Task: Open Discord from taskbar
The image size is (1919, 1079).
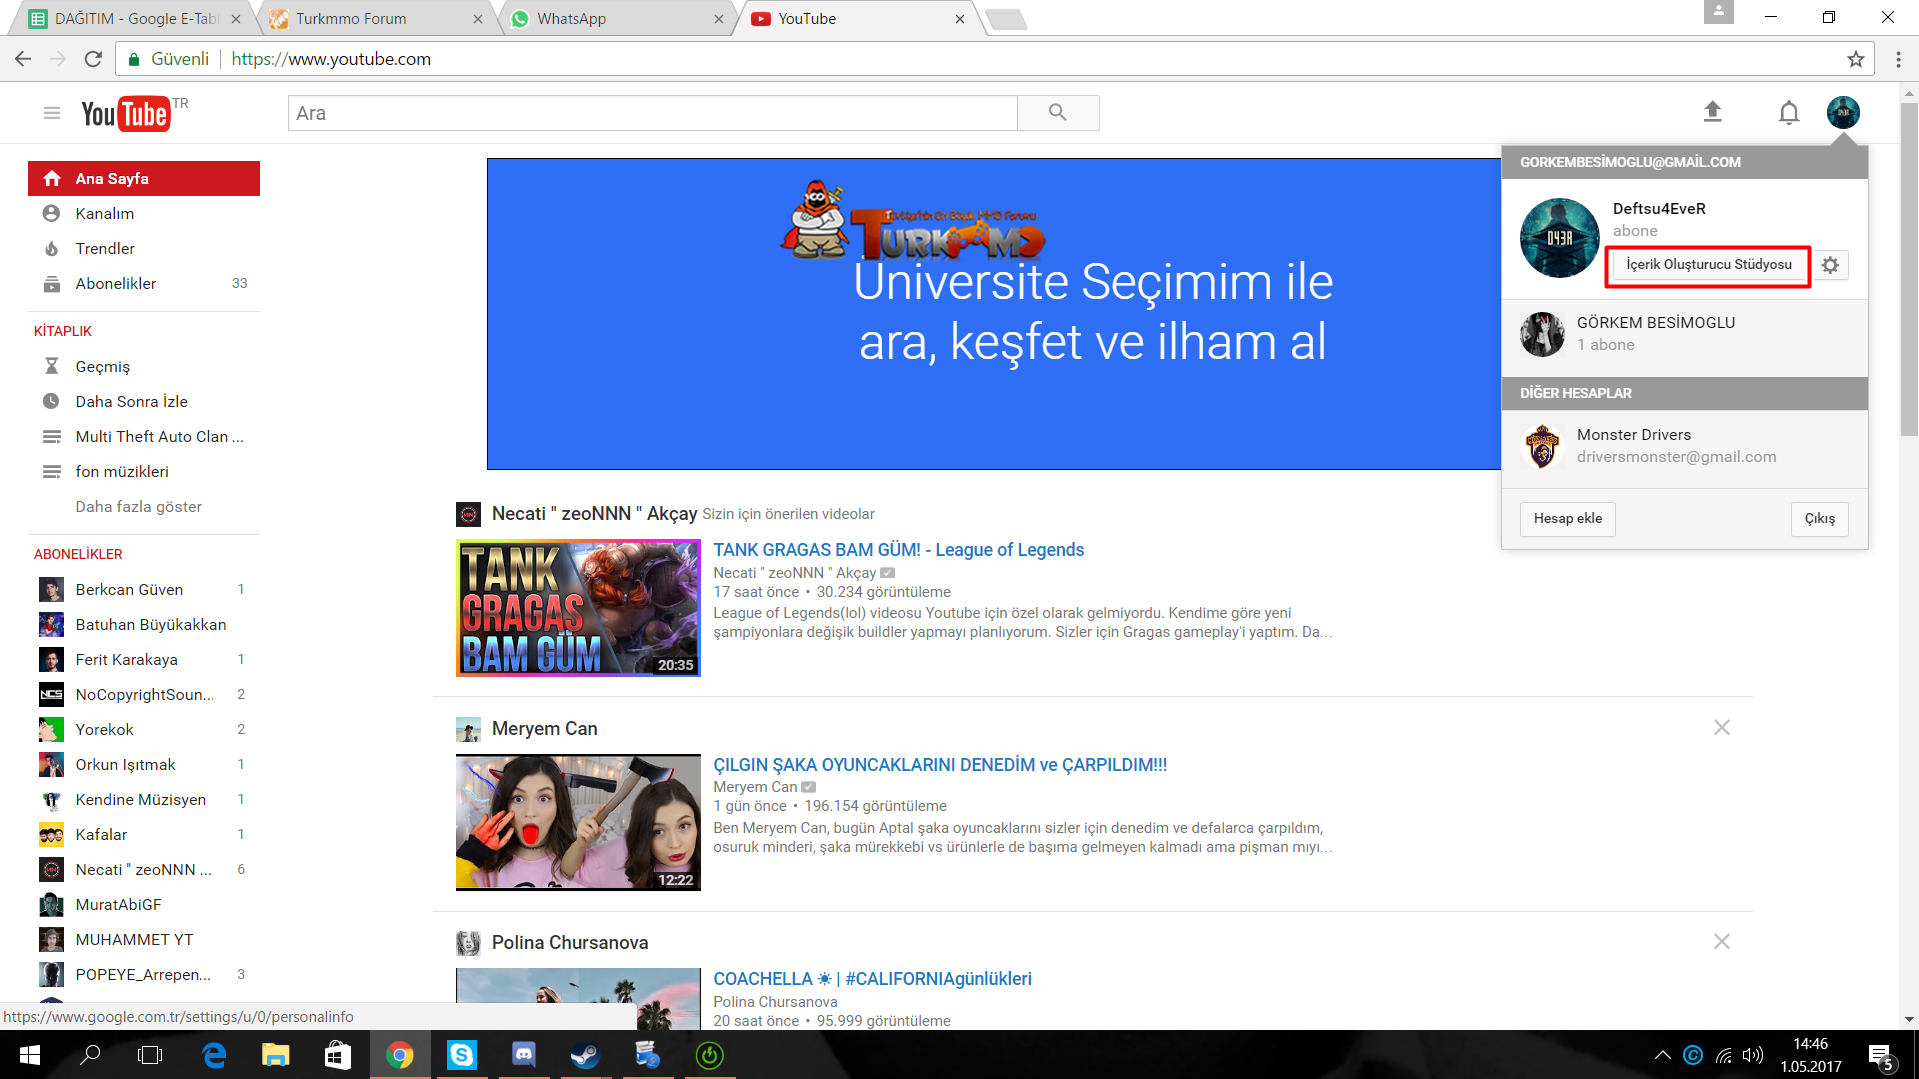Action: [x=524, y=1055]
